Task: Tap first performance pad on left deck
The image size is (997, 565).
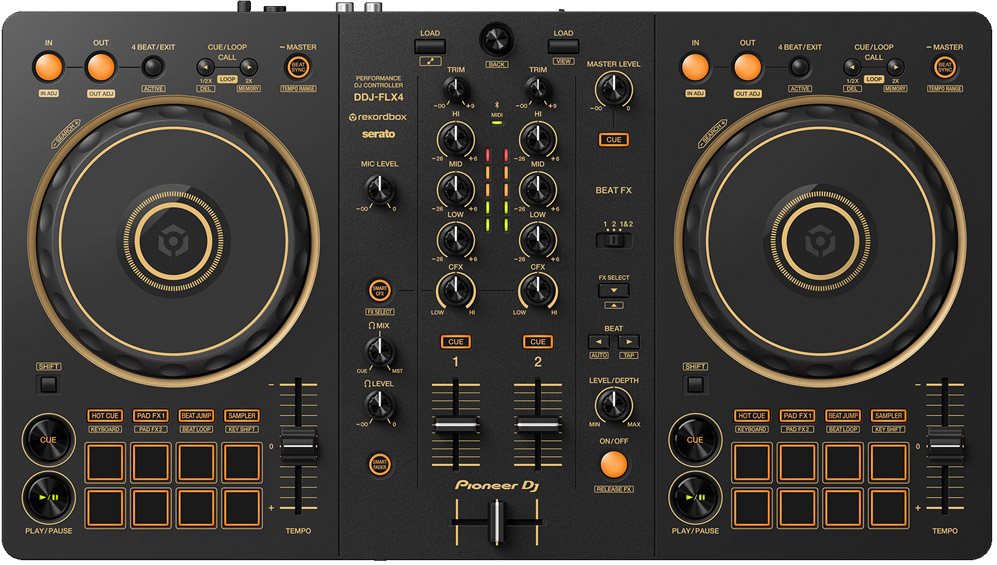Action: click(x=105, y=463)
